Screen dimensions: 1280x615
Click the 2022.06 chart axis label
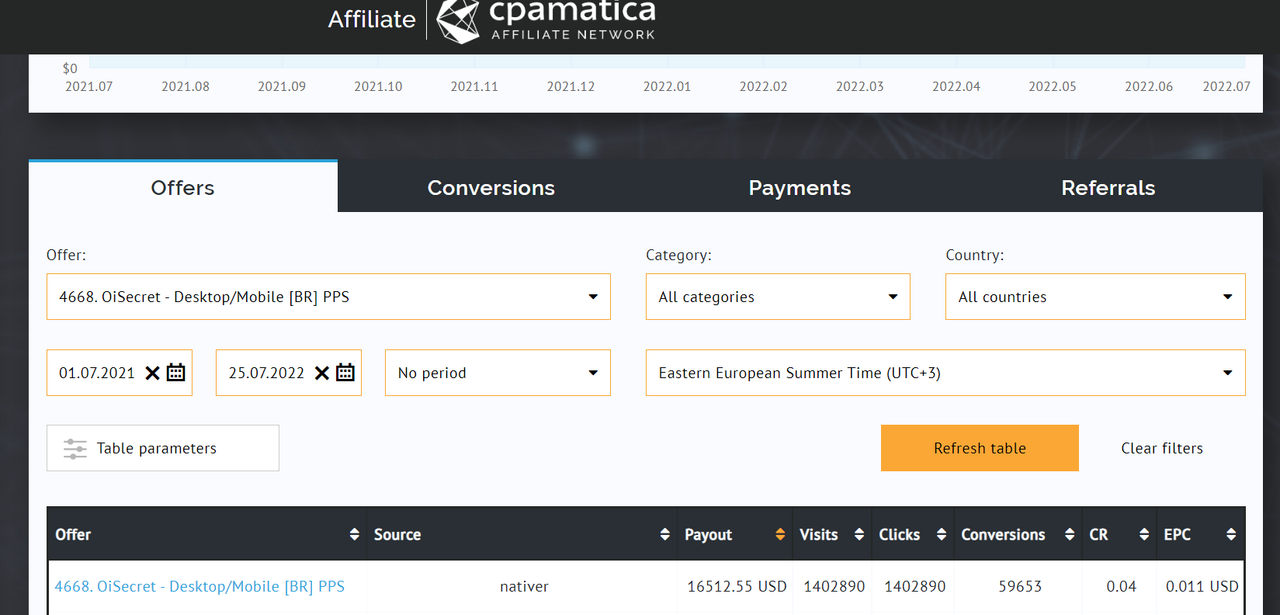pos(1149,87)
